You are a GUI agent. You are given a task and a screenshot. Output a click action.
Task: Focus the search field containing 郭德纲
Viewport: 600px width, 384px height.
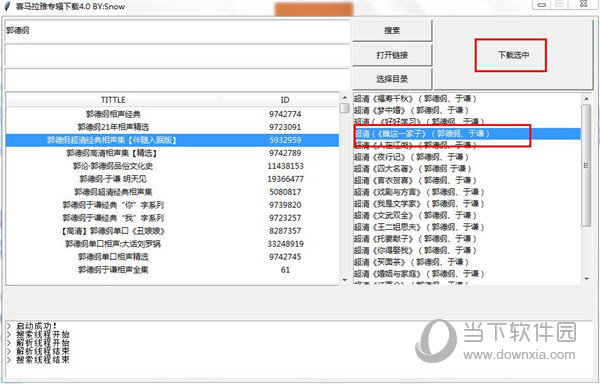pos(177,31)
